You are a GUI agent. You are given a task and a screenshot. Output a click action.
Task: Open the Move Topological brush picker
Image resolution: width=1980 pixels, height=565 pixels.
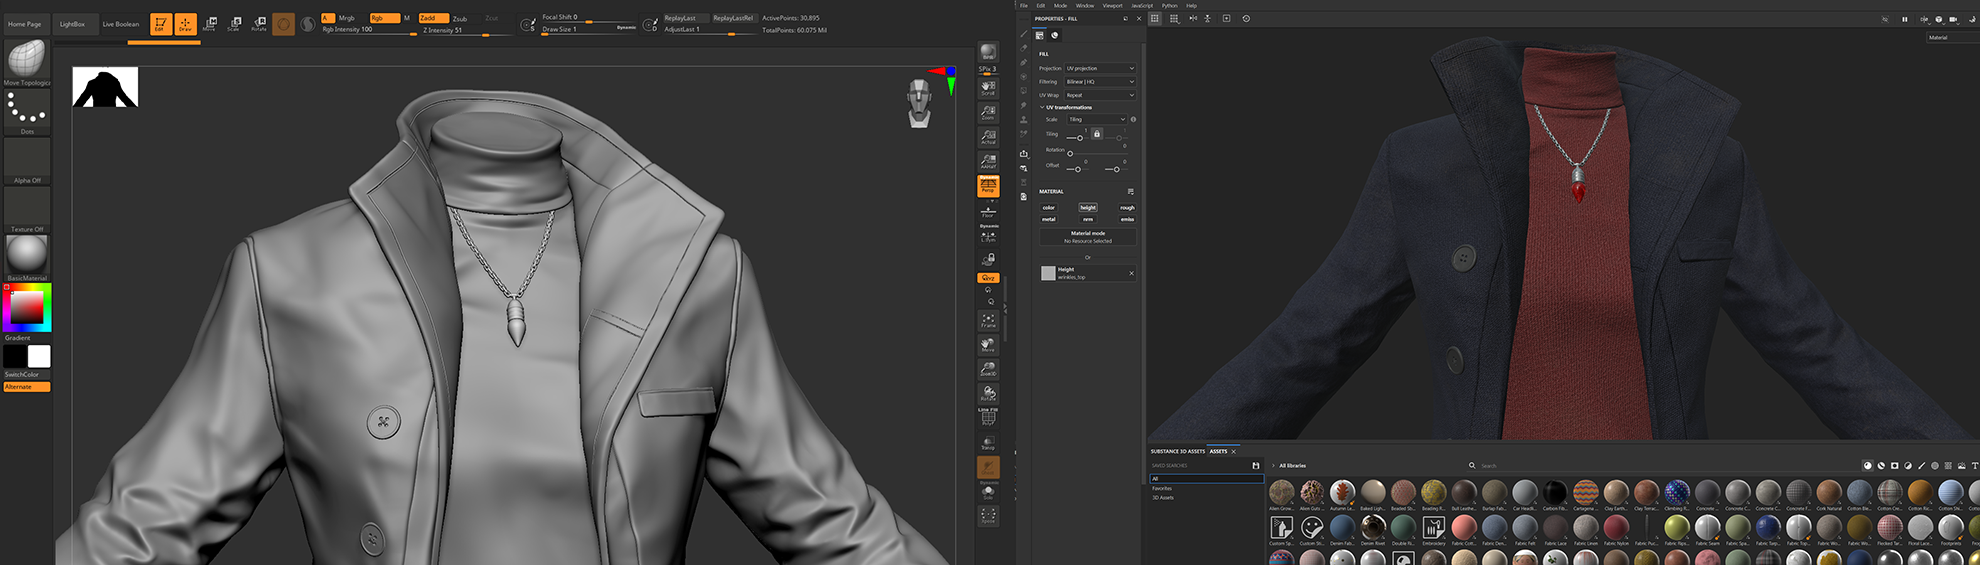pos(27,59)
